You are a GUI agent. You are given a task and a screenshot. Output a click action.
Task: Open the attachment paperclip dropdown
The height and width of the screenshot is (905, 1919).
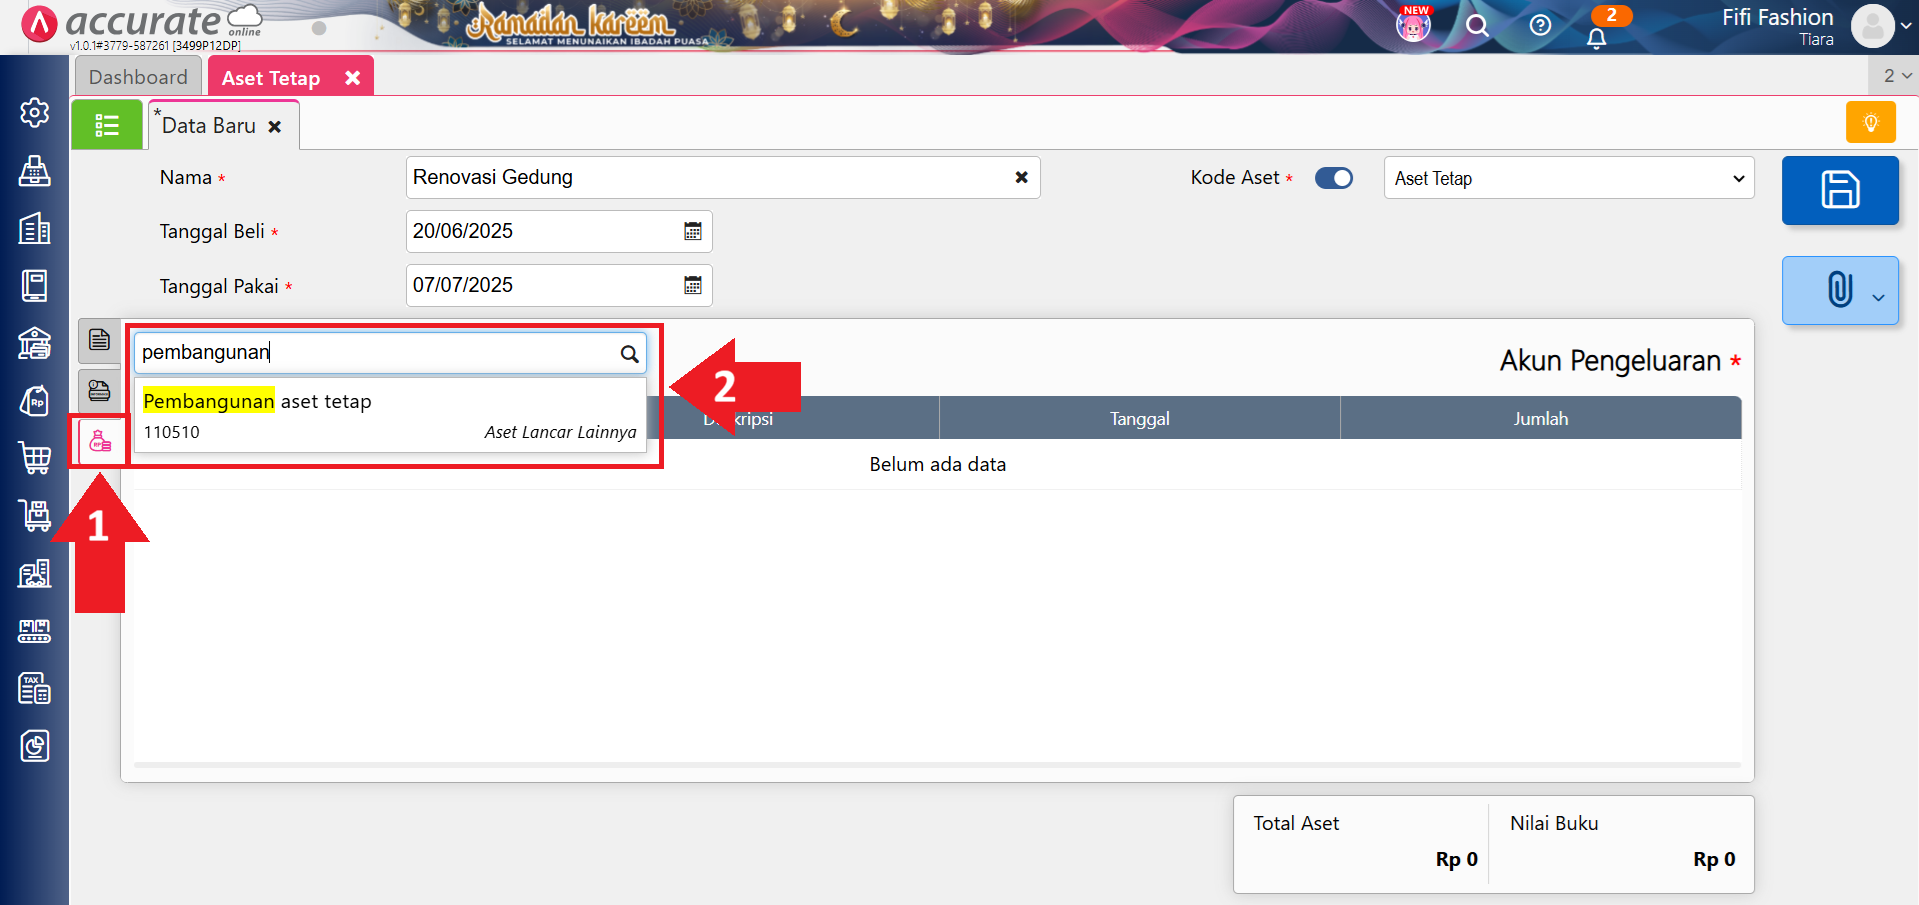(1839, 290)
